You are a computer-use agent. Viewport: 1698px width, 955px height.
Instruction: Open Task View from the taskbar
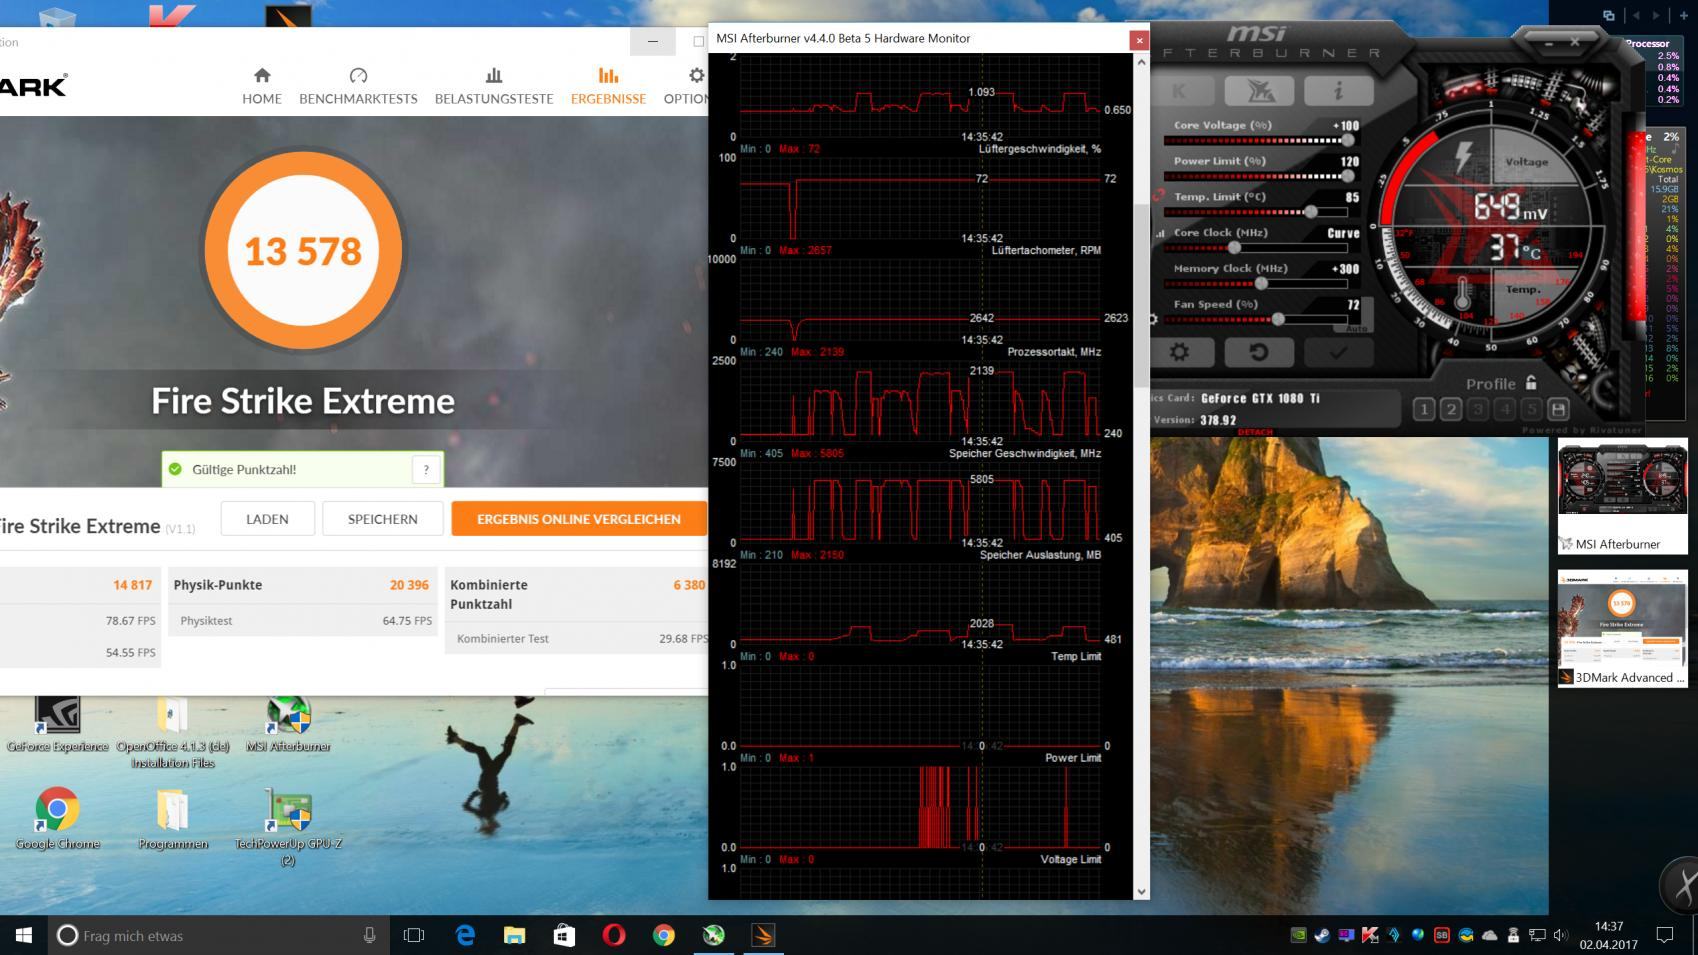(x=414, y=935)
